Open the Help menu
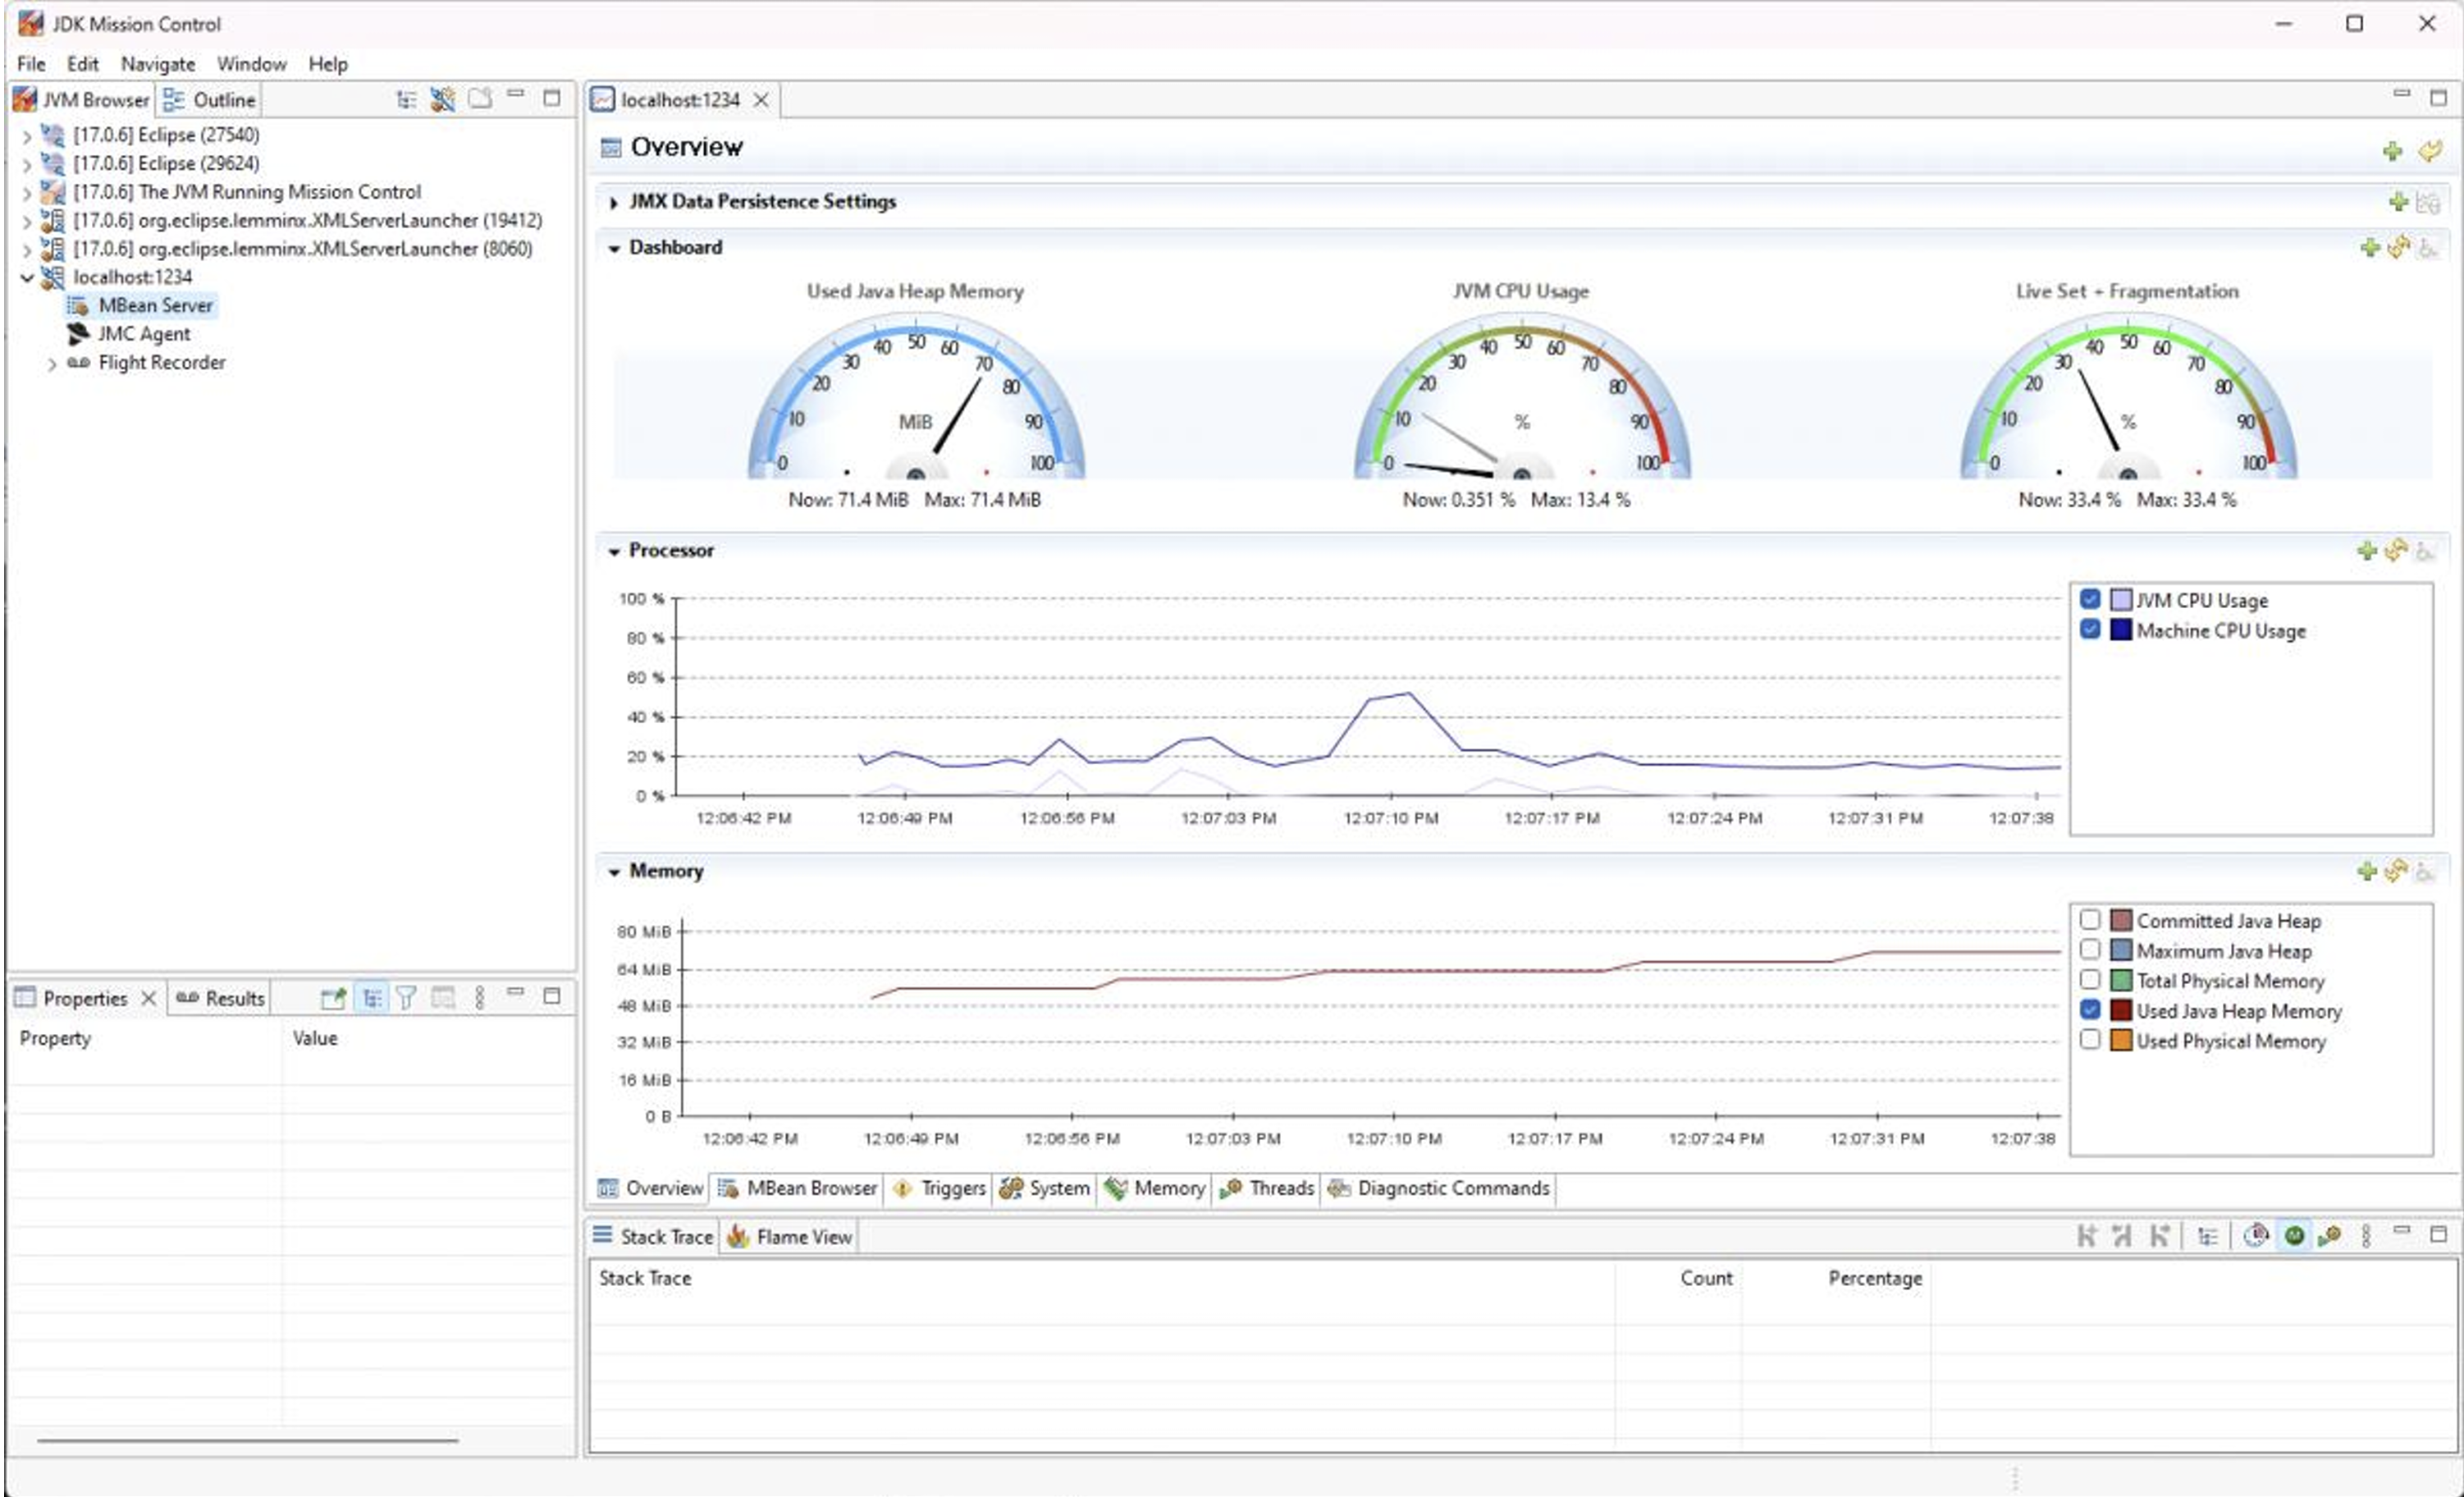The width and height of the screenshot is (2464, 1497). tap(328, 64)
